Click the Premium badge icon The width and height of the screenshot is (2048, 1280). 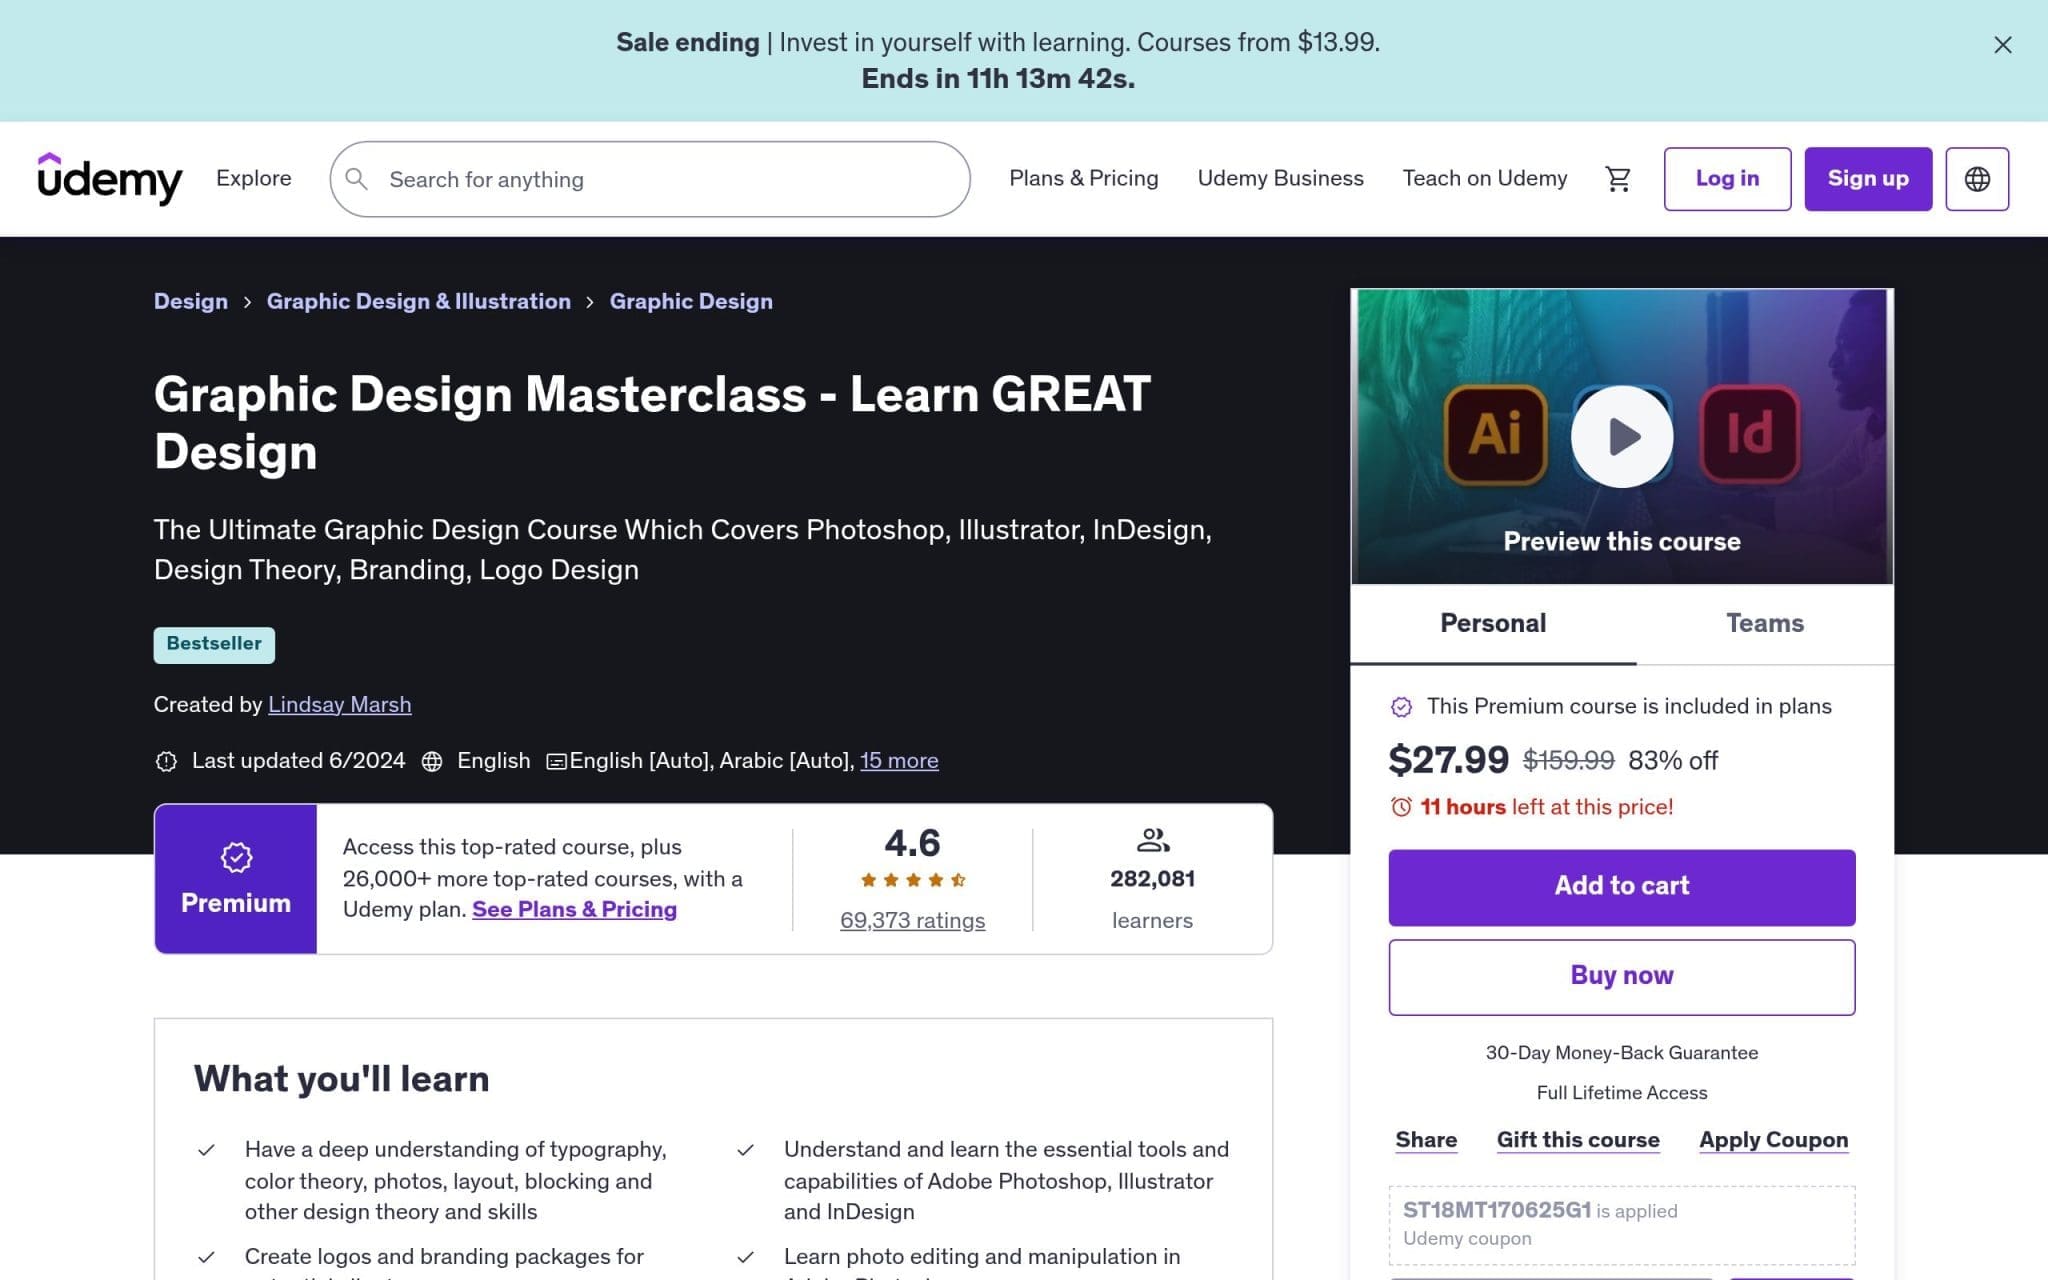pos(236,857)
